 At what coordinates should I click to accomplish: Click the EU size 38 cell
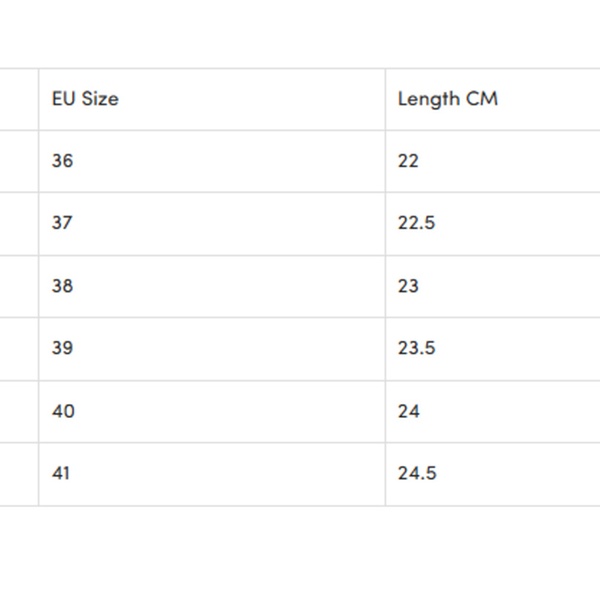click(63, 286)
